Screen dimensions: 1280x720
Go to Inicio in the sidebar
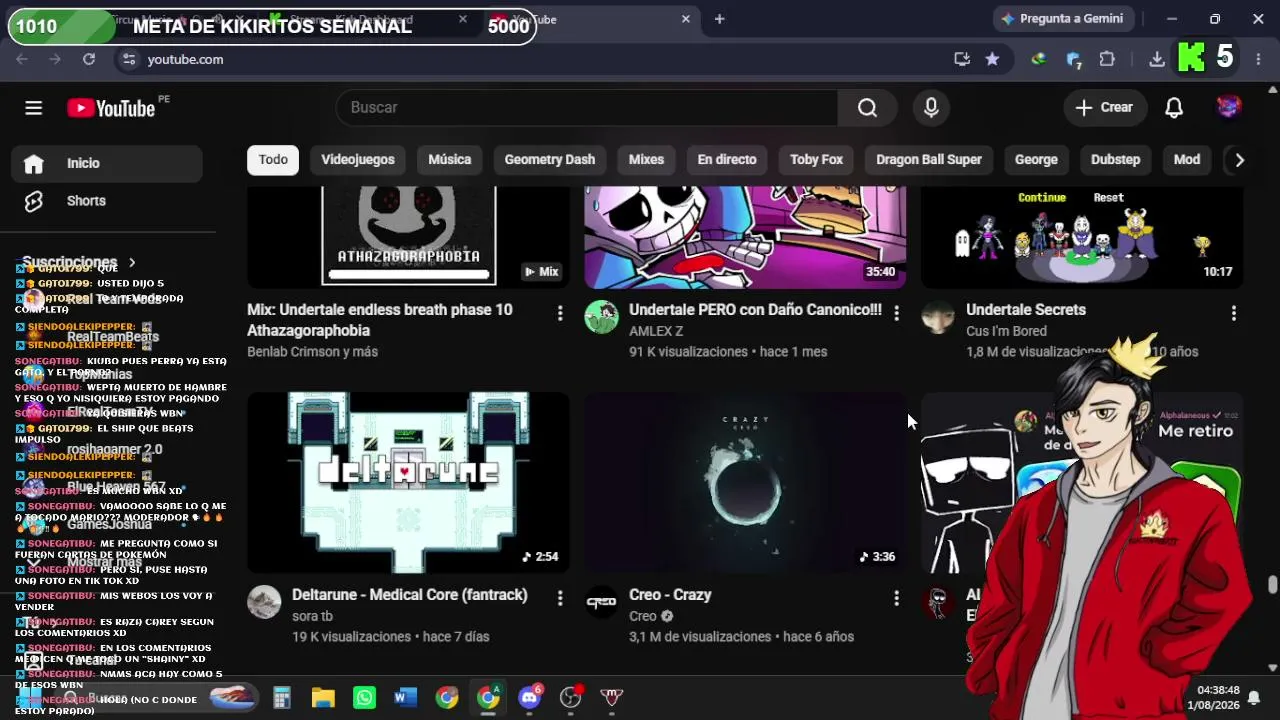pyautogui.click(x=107, y=163)
